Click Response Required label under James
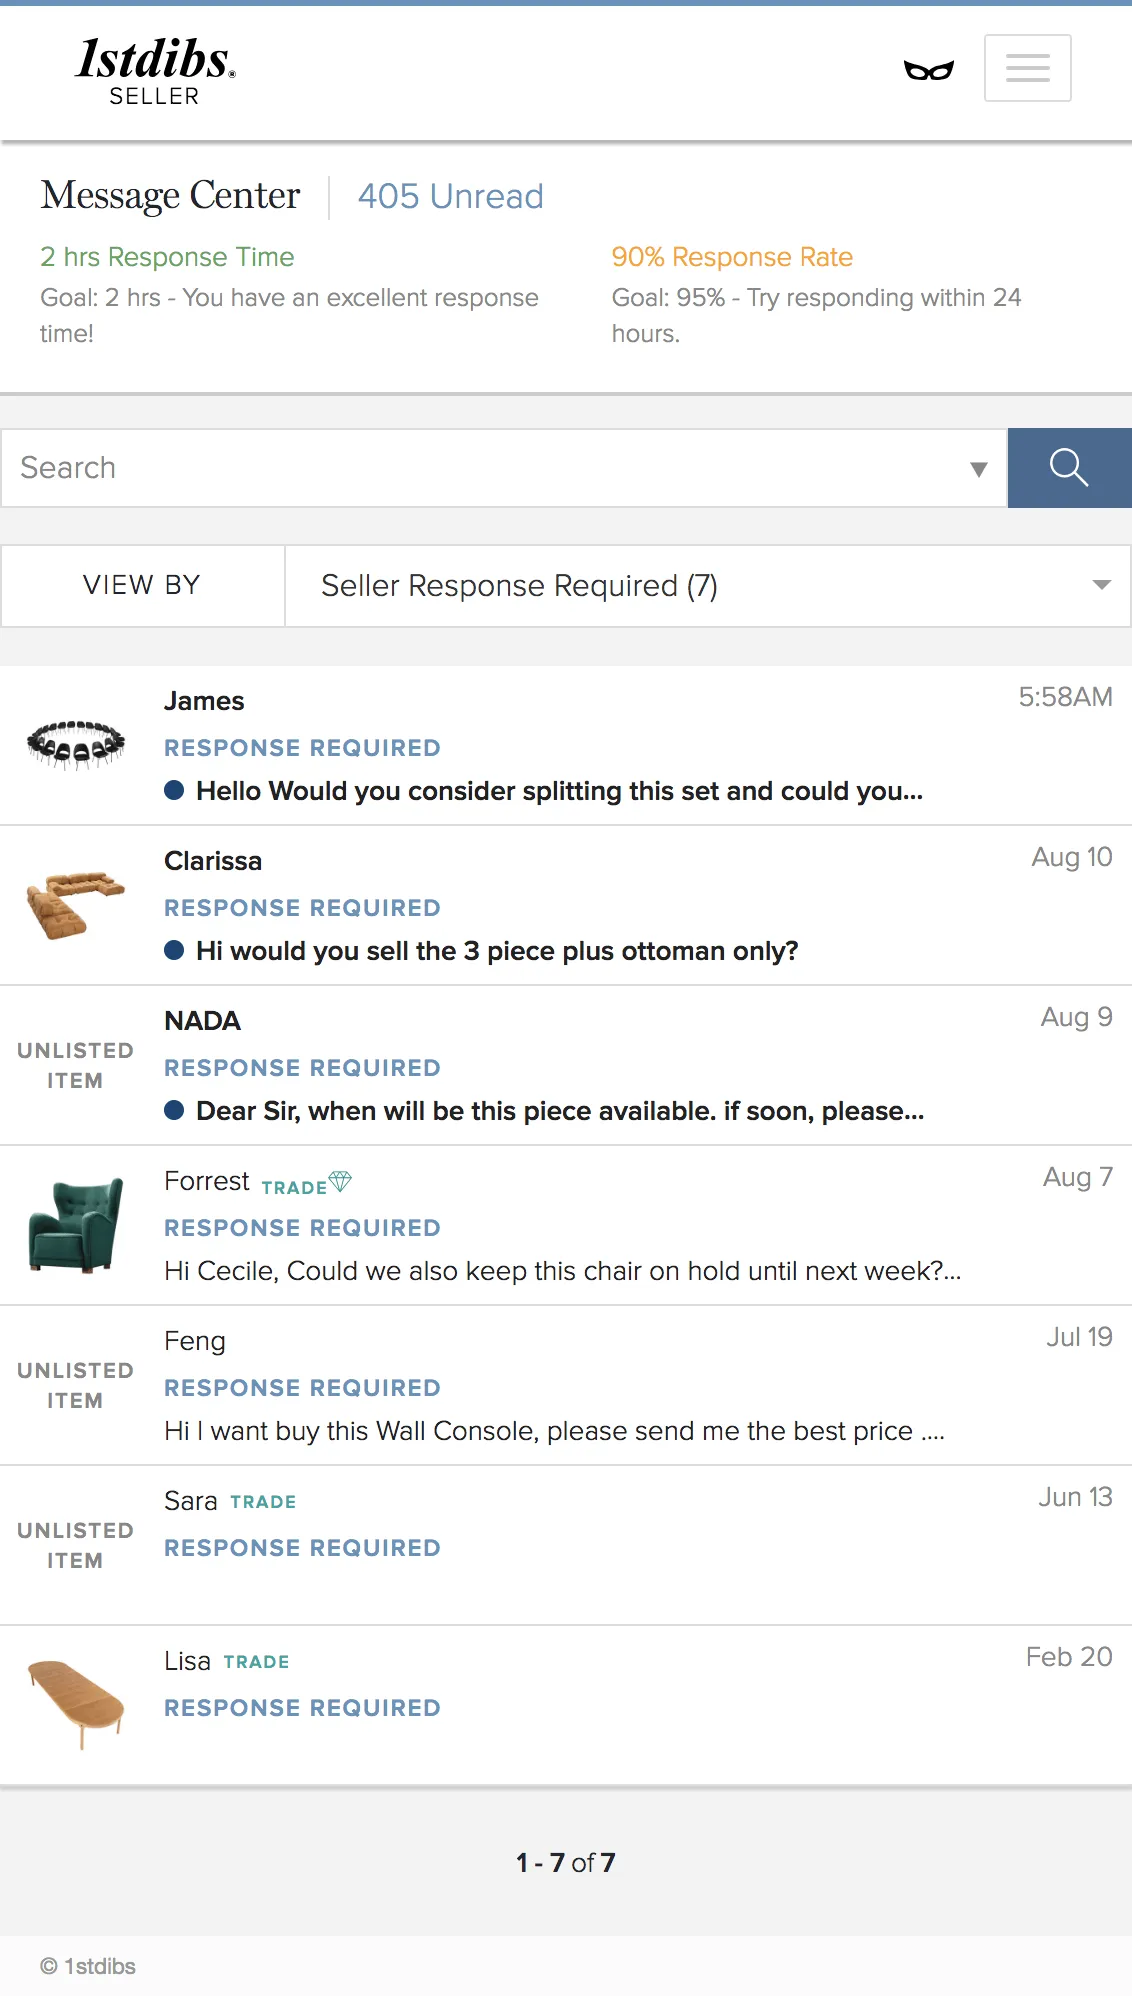This screenshot has height=1996, width=1132. pos(302,748)
